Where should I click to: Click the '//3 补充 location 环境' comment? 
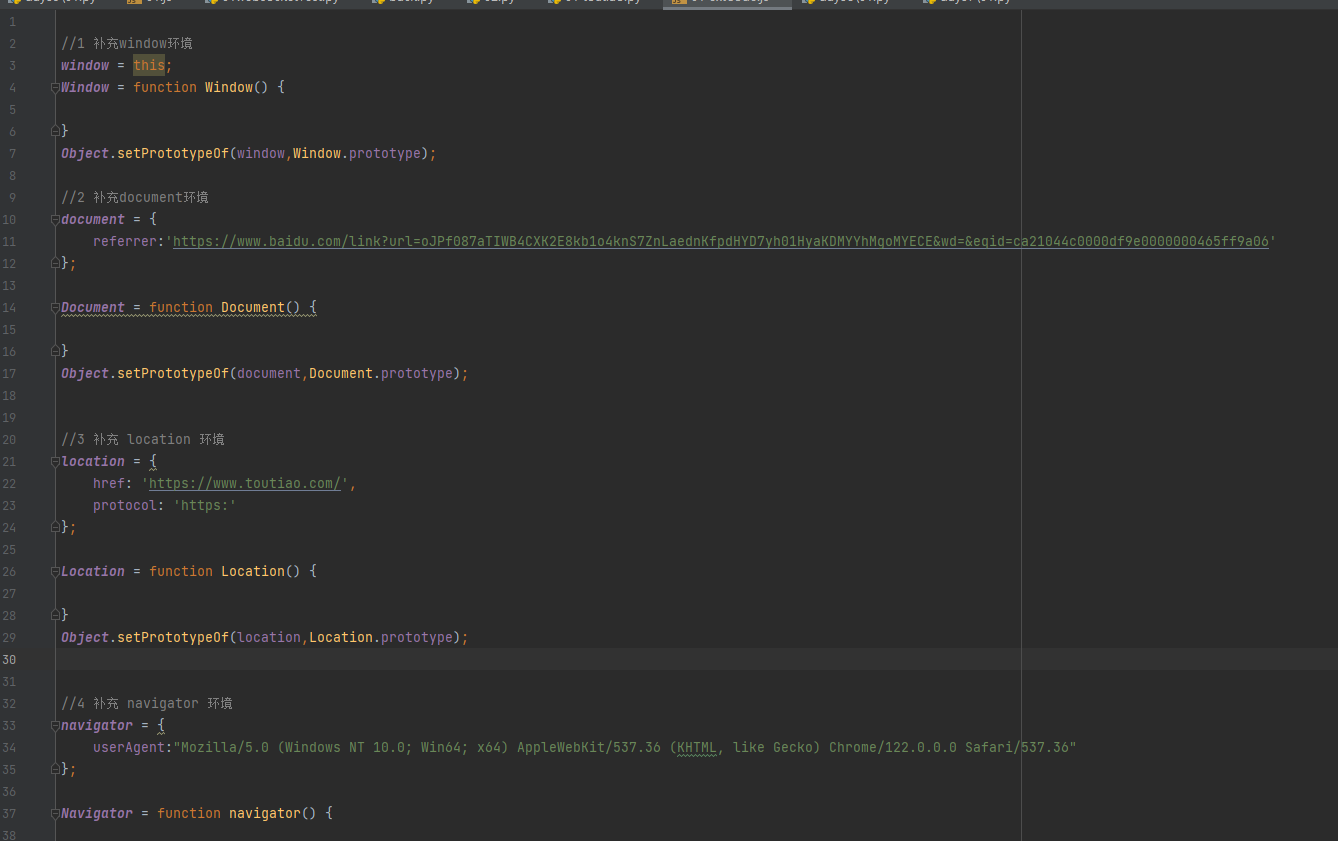pos(143,439)
